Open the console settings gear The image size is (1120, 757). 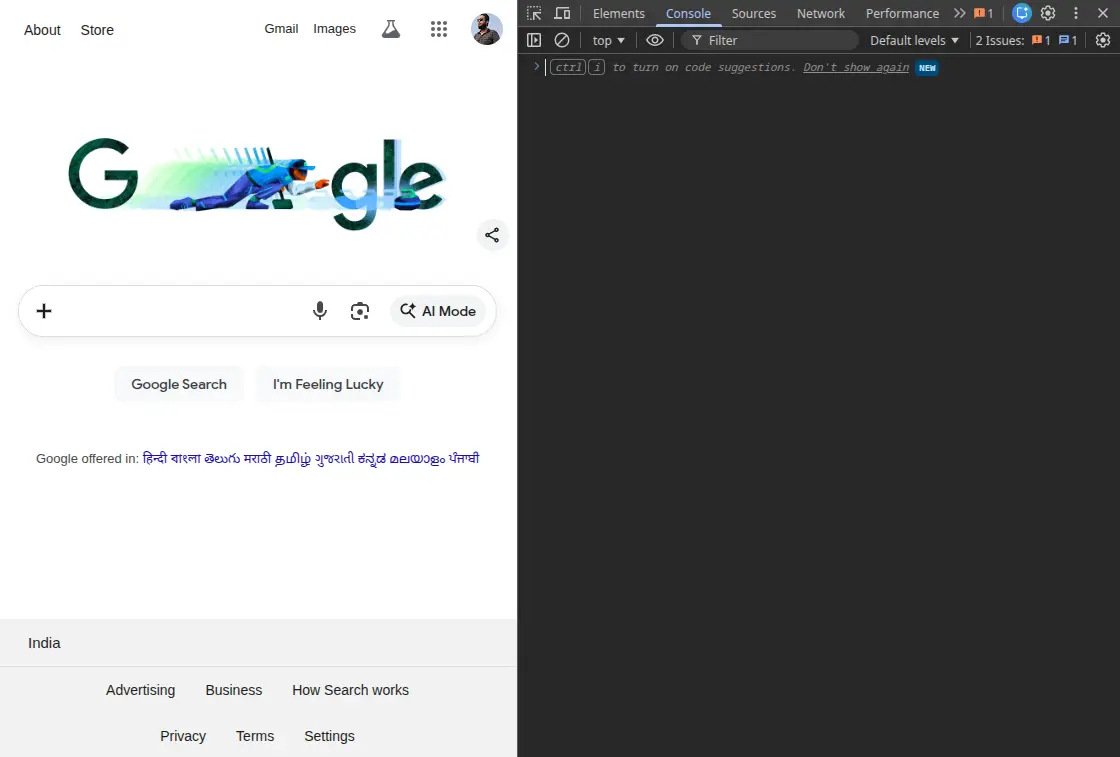click(1103, 41)
